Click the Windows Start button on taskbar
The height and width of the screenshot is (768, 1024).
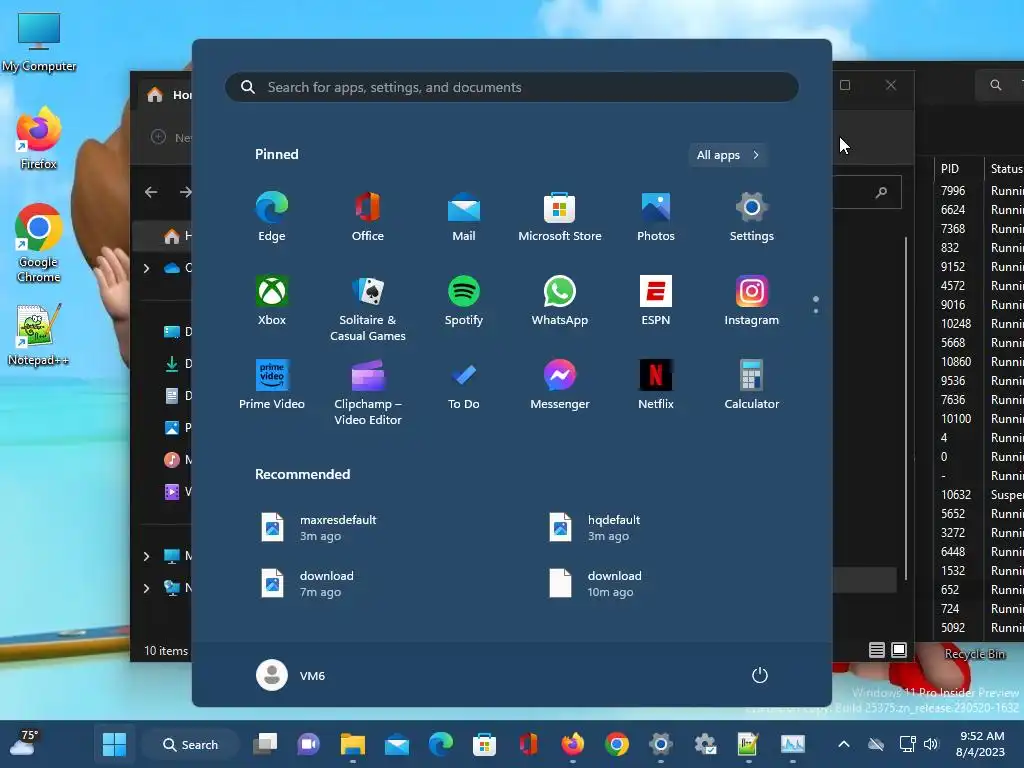pyautogui.click(x=114, y=744)
